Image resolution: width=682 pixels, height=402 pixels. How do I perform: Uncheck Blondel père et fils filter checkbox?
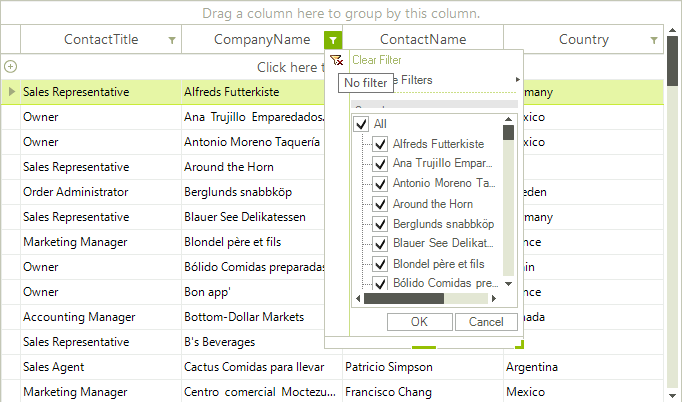pos(380,264)
